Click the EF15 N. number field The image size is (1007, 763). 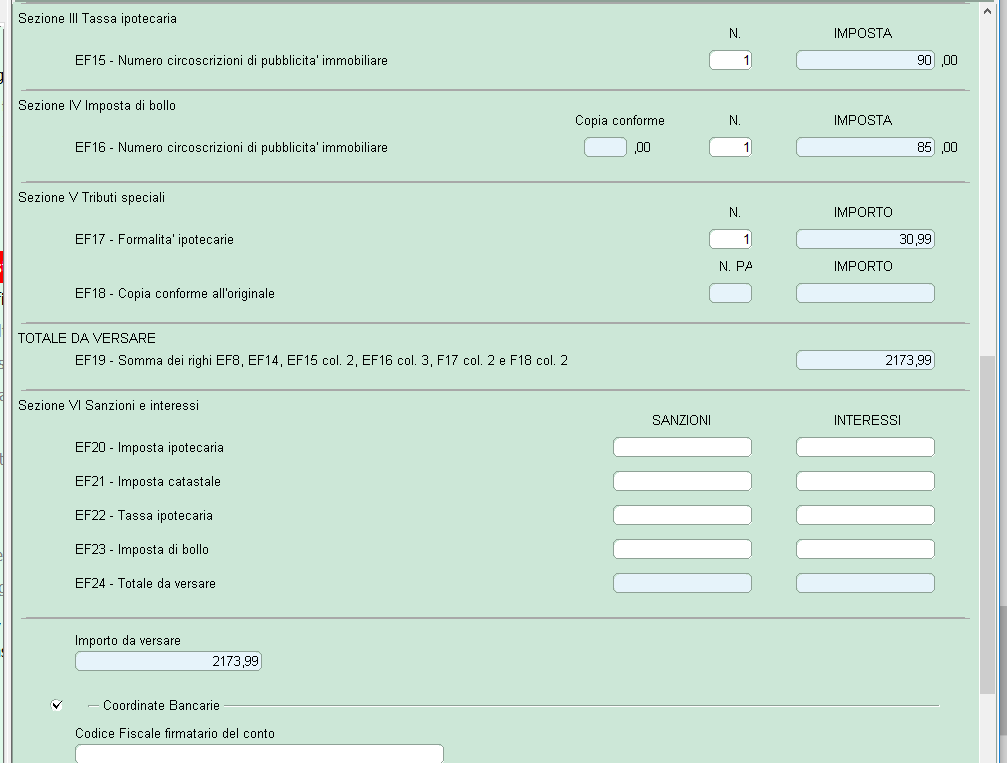point(730,60)
